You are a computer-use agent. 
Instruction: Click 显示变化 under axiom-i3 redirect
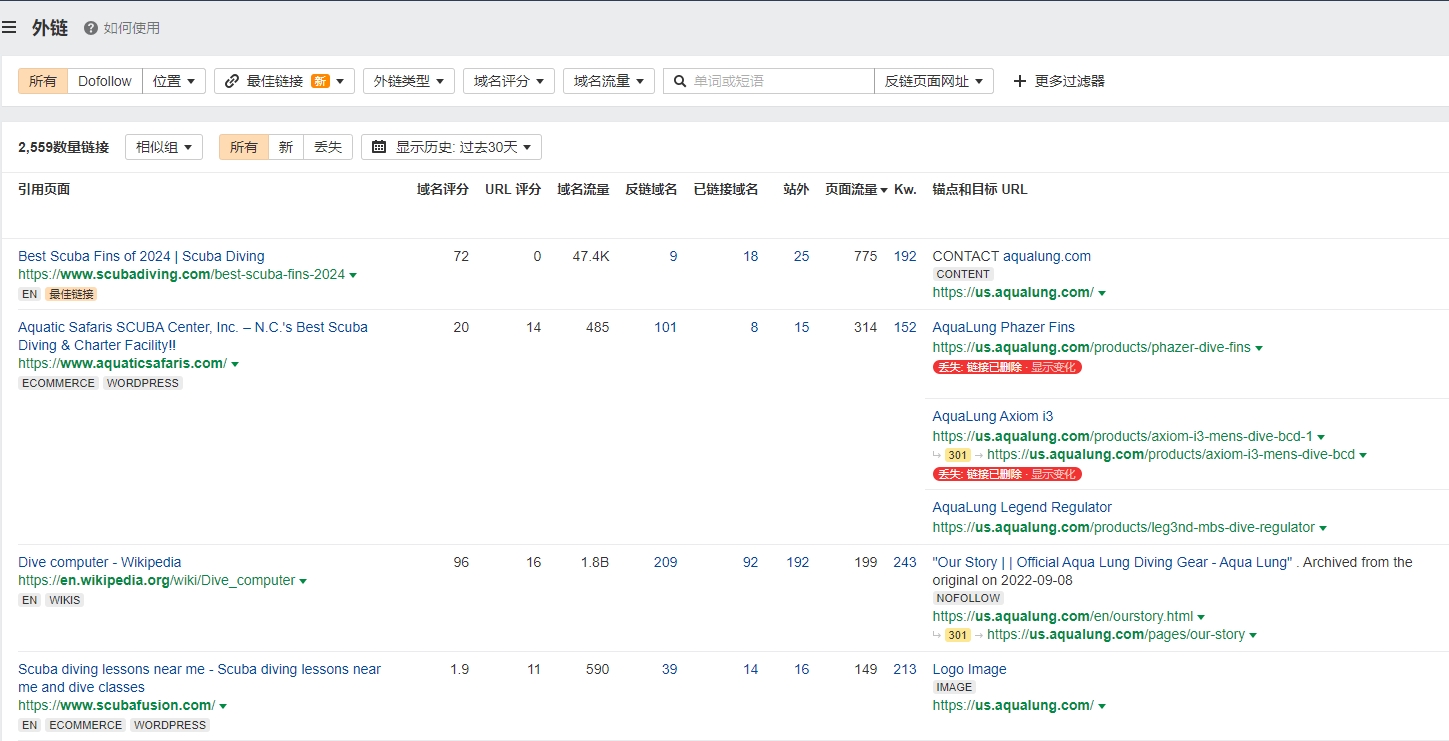[x=1053, y=474]
